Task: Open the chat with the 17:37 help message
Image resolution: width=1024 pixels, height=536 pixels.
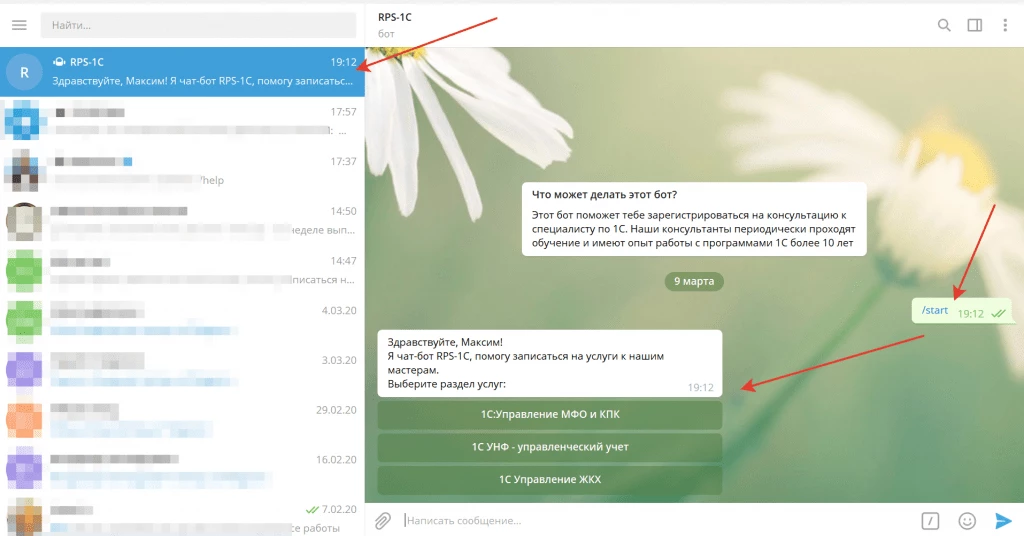Action: pyautogui.click(x=182, y=171)
